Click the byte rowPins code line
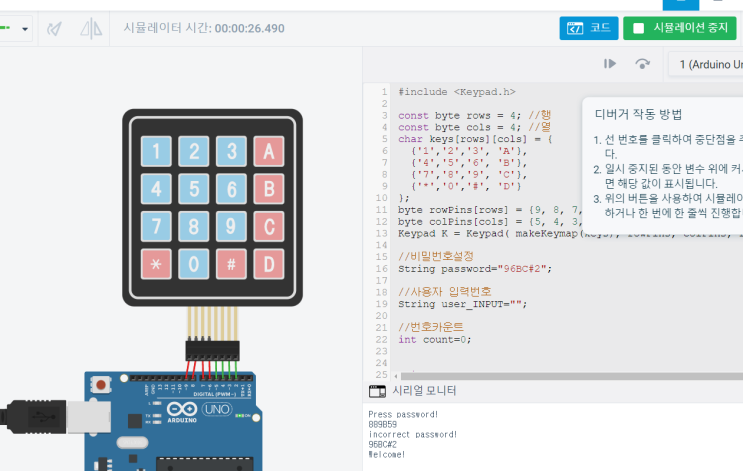Viewport: 743px width, 471px height. click(x=490, y=210)
